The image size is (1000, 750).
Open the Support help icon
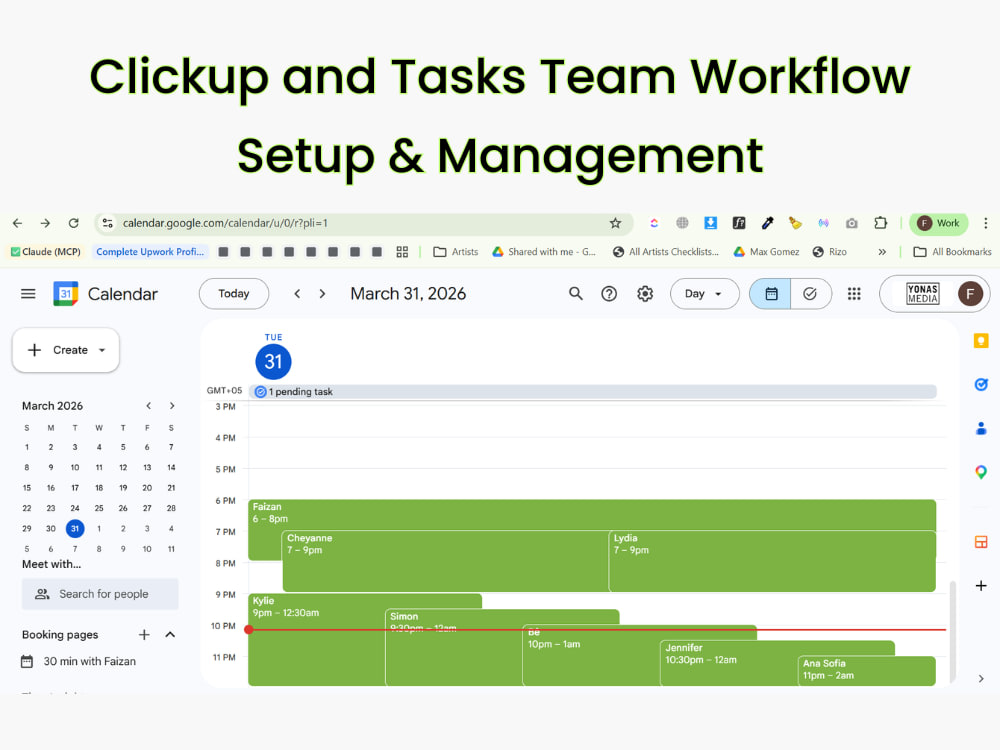click(609, 293)
